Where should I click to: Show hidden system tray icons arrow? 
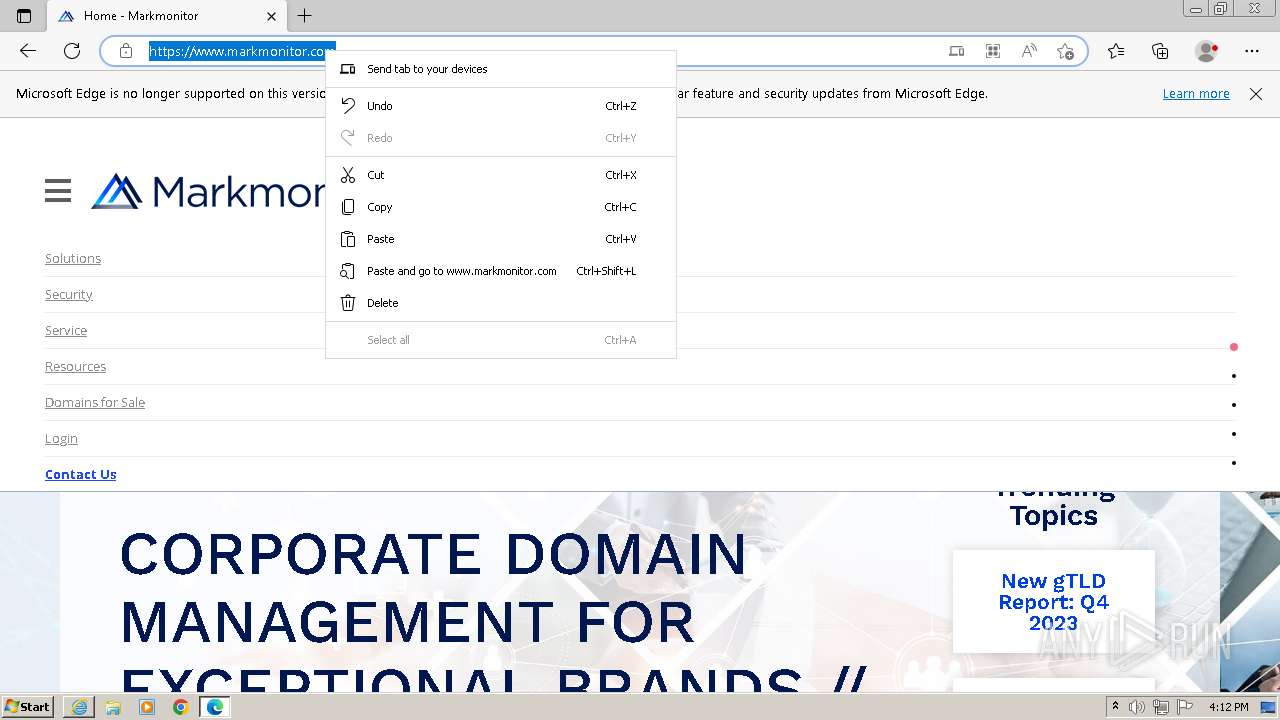click(x=1115, y=707)
